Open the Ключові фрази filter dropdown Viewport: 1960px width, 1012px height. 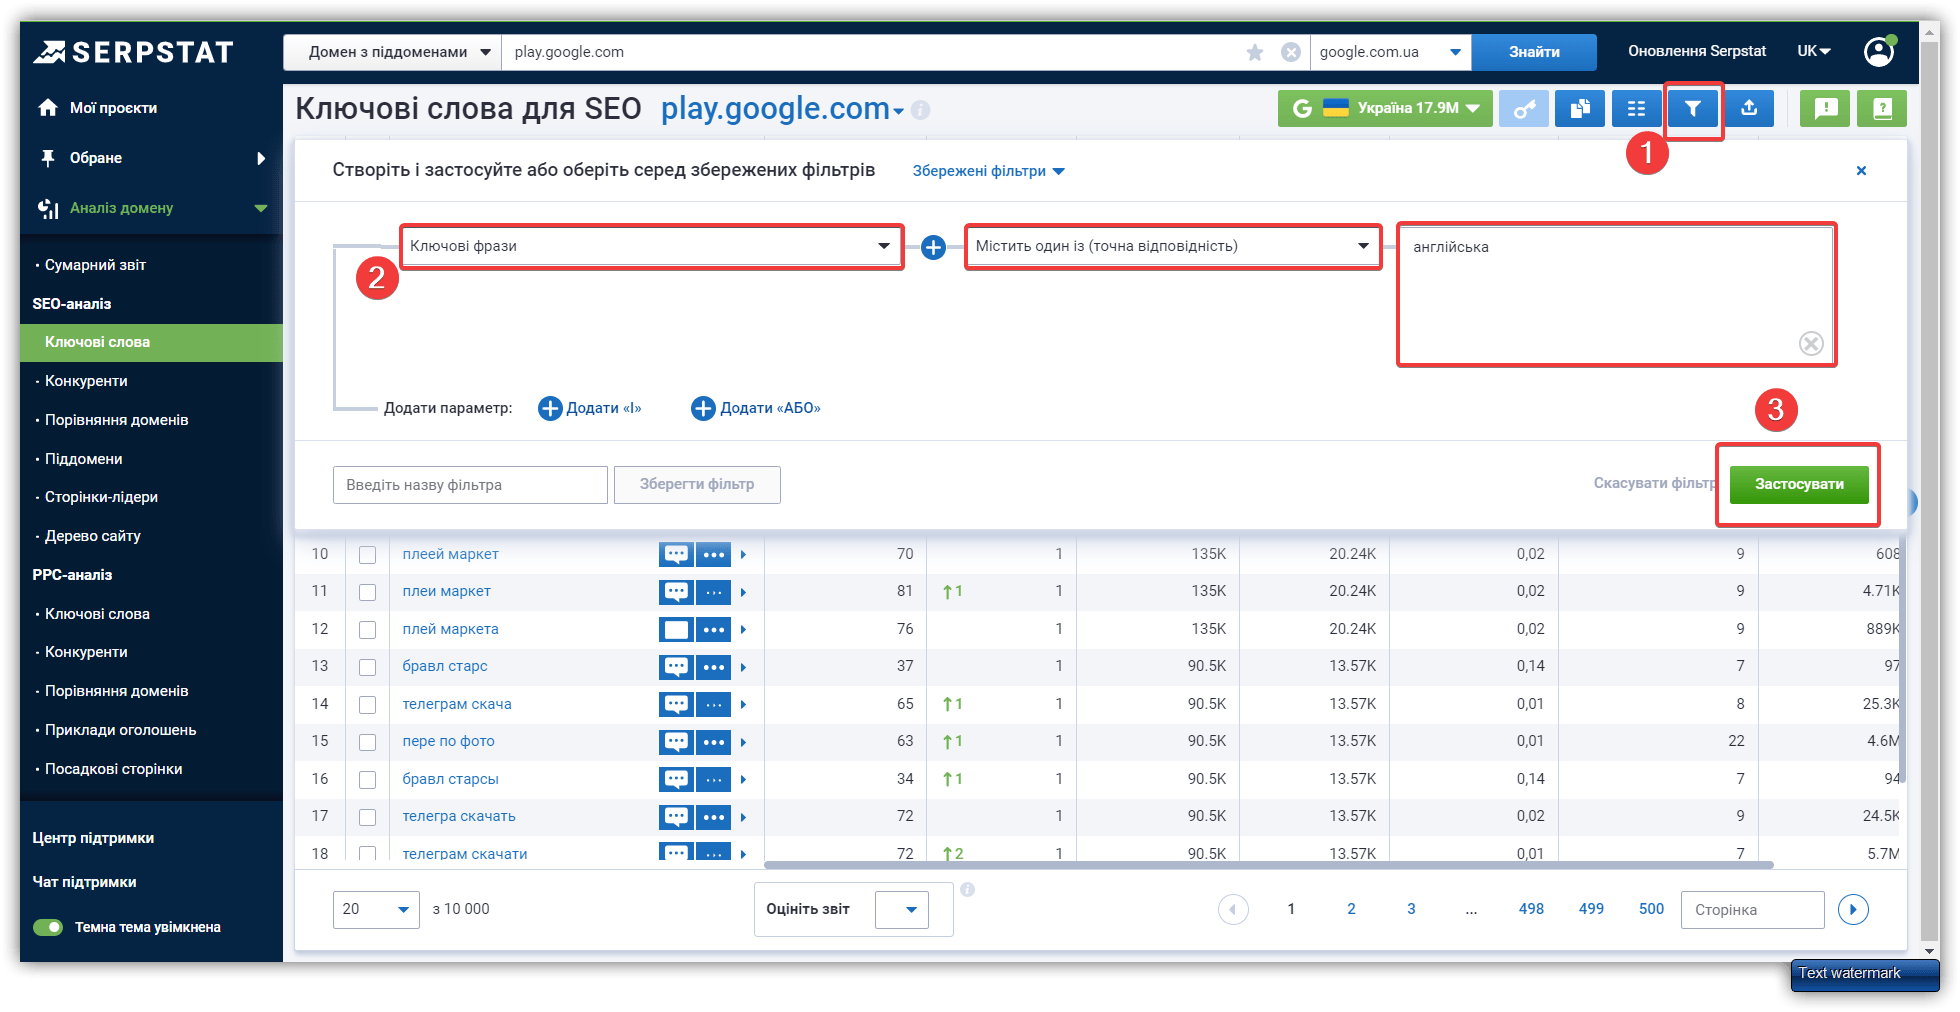(x=651, y=246)
